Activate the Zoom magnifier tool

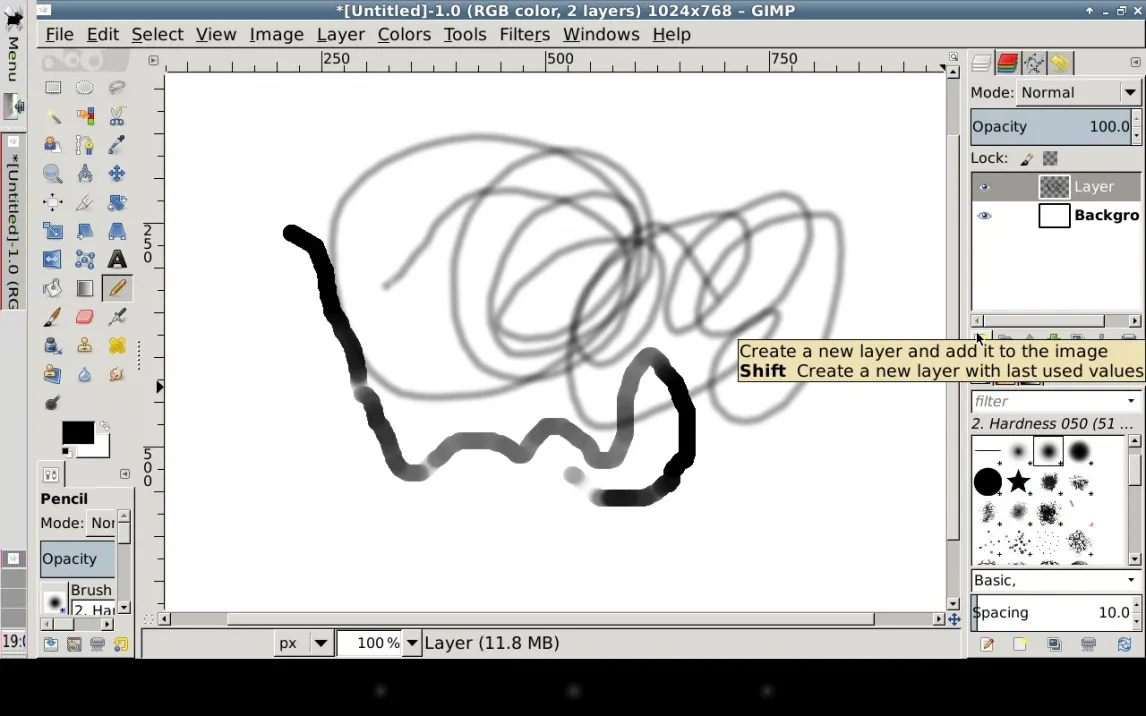(53, 174)
